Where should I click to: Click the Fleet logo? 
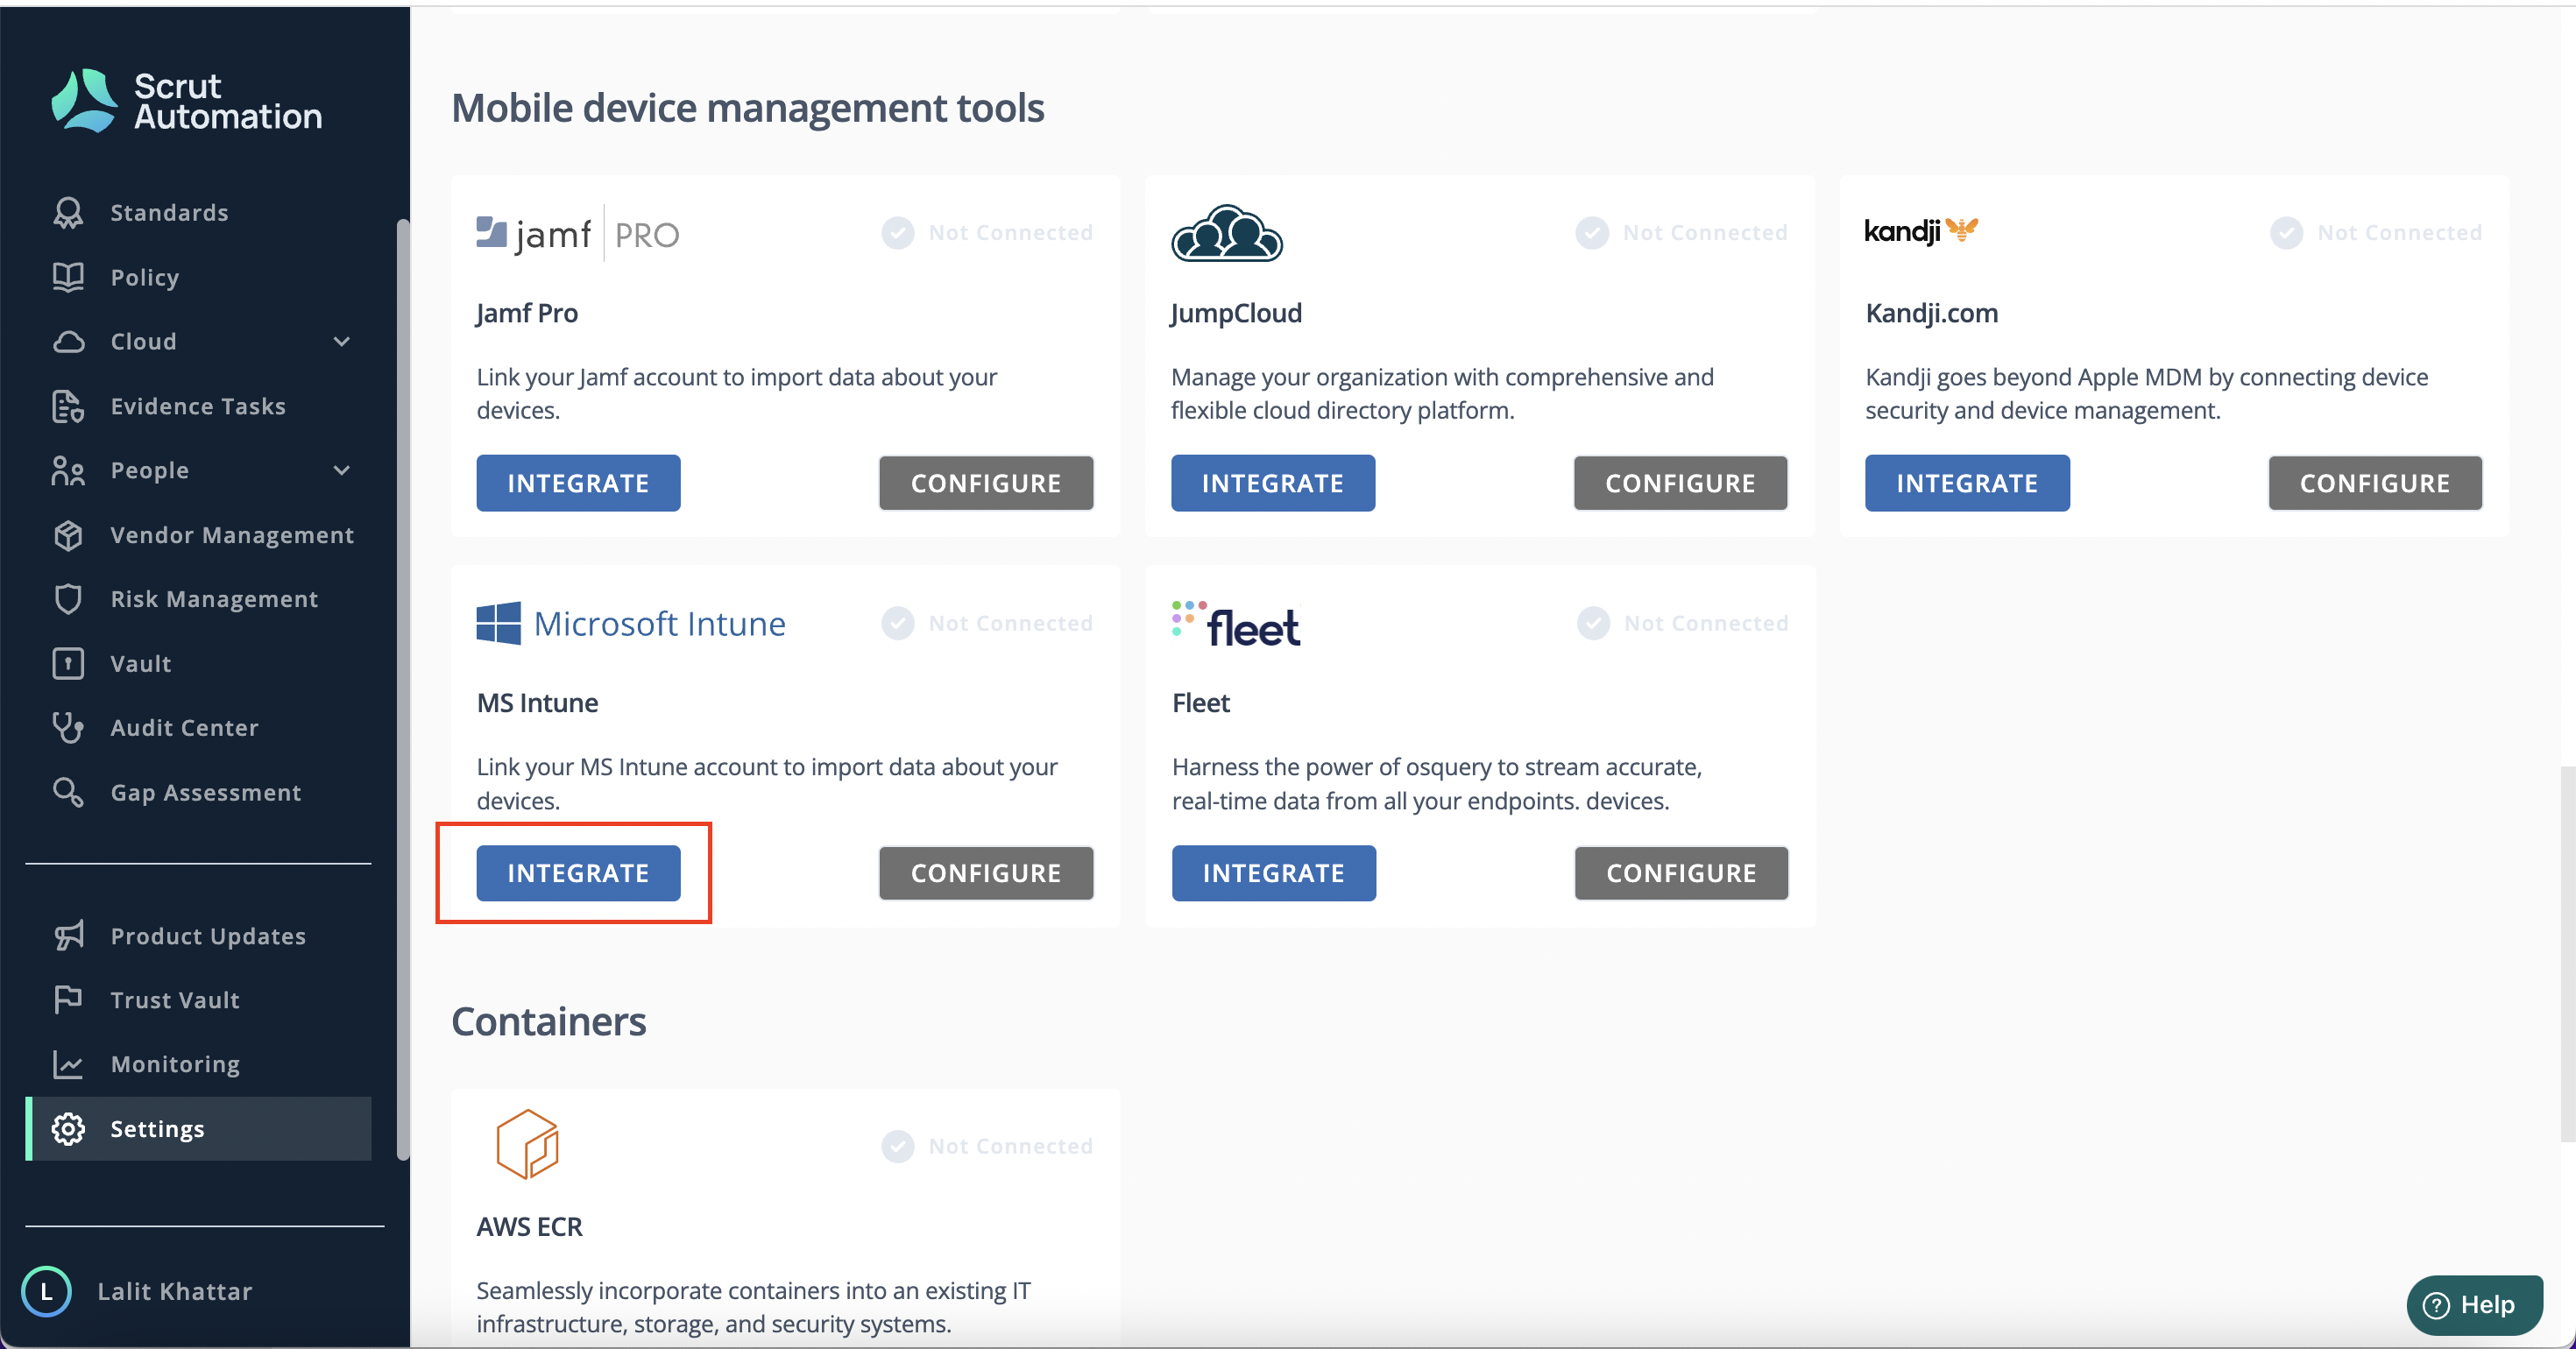pos(1236,624)
